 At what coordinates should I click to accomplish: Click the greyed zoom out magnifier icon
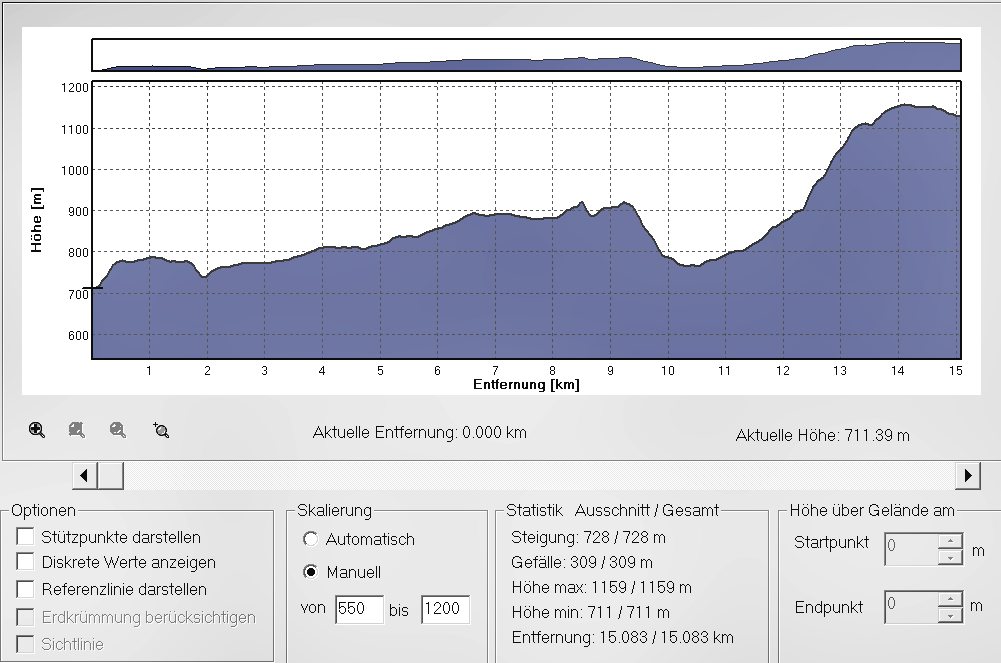tap(77, 430)
